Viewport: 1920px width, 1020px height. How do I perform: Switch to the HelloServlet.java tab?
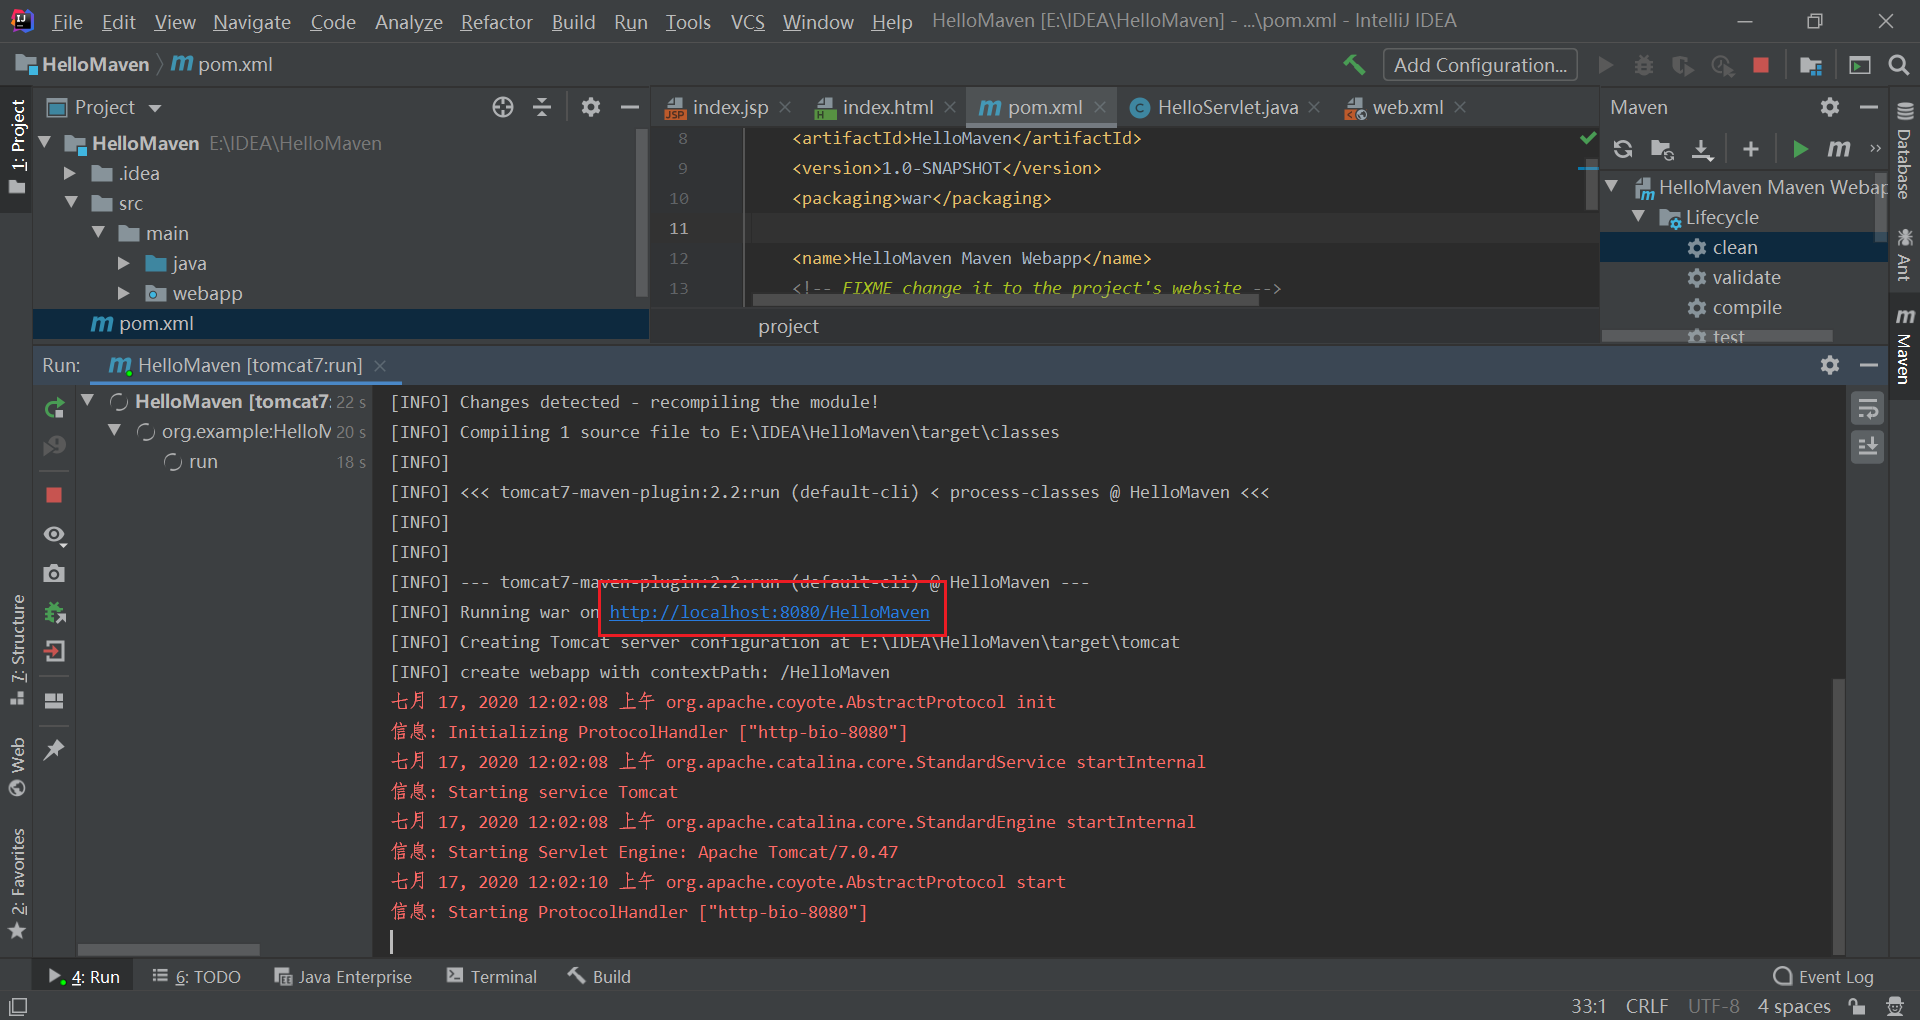1225,107
